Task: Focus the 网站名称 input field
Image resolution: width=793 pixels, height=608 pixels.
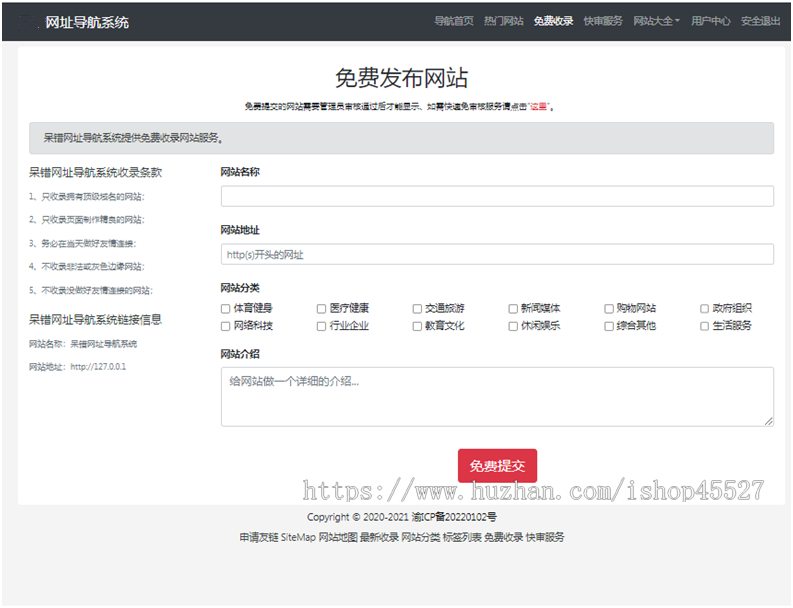Action: (497, 196)
